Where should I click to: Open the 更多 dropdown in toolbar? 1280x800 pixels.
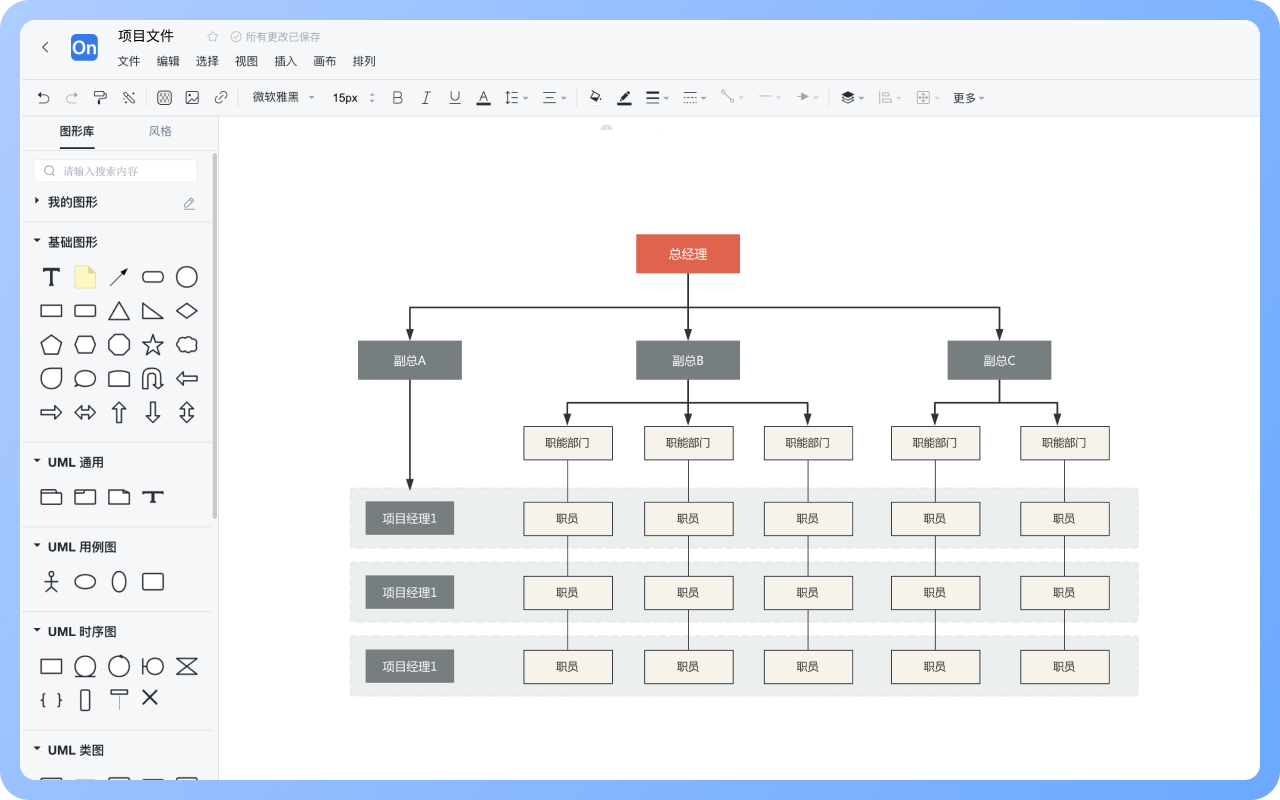(x=968, y=98)
